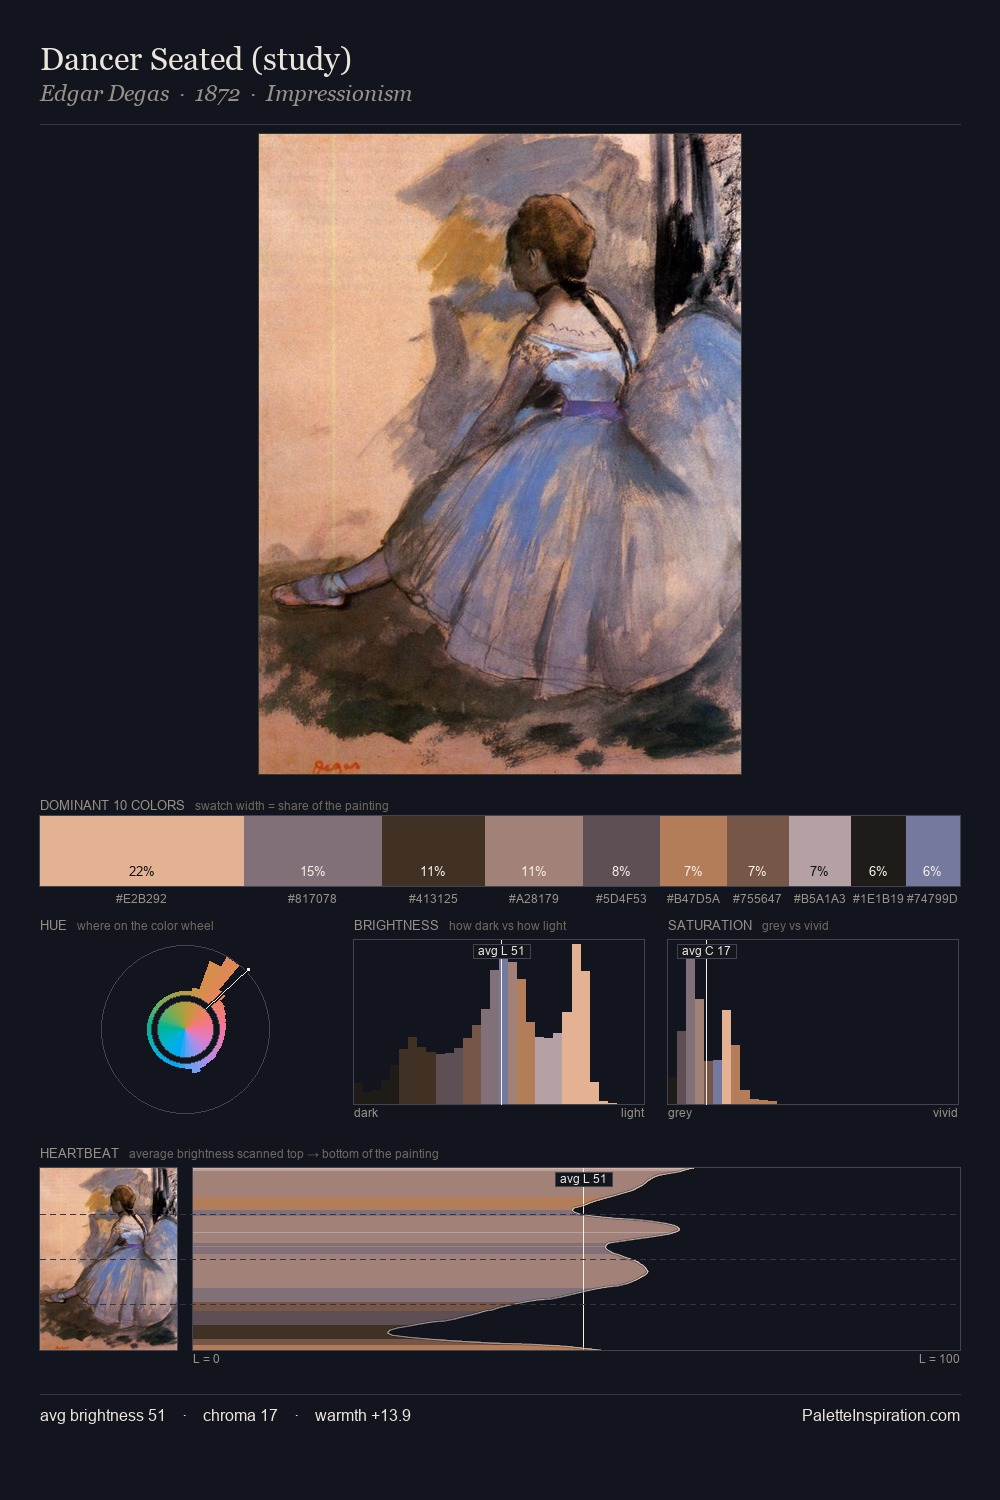Pick the #413125 dark brown swatch
1000x1500 pixels.
tap(433, 851)
